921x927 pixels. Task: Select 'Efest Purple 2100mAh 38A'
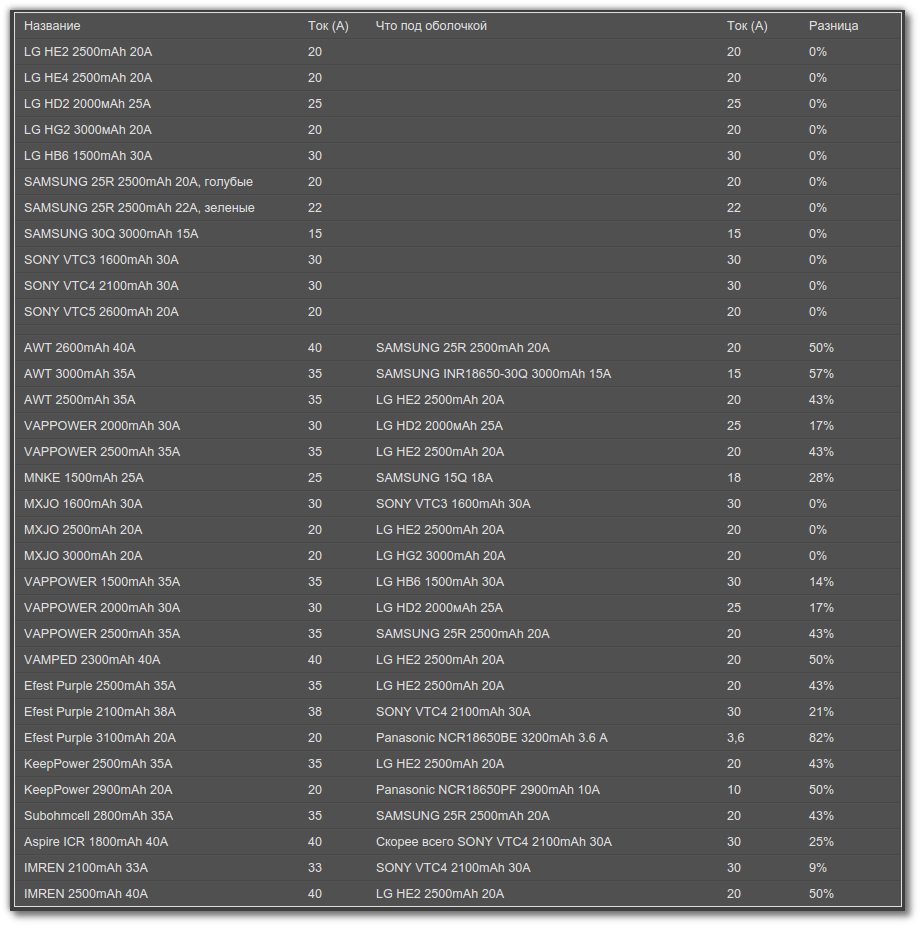[100, 712]
